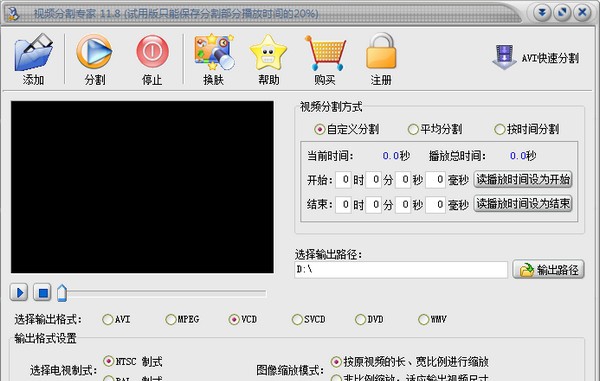
Task: Click the 结束 minutes input field
Action: click(373, 205)
